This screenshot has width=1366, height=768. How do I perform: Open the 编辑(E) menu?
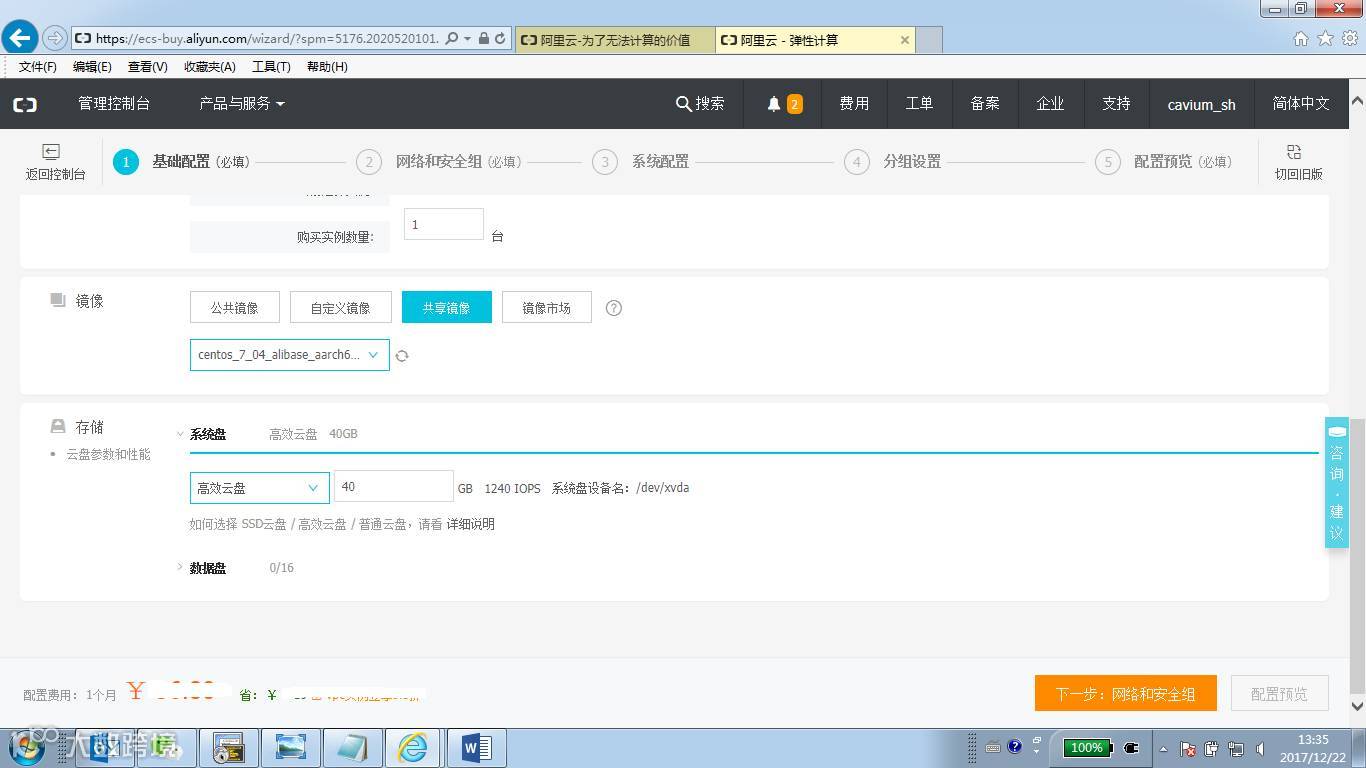point(92,67)
